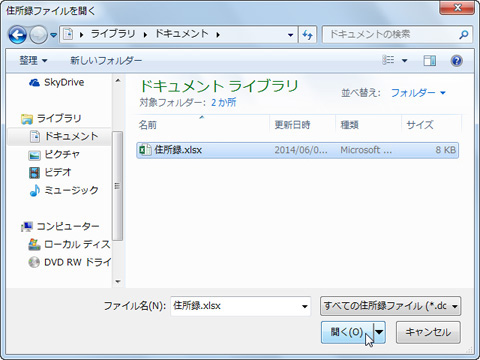The width and height of the screenshot is (480, 360).
Task: Close the 住所録ファイルを開く dialog
Action: coord(457,7)
